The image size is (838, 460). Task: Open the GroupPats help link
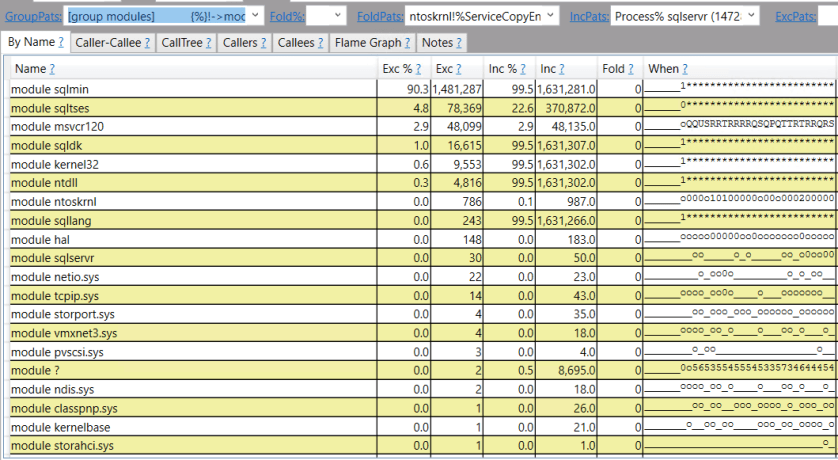[x=33, y=17]
